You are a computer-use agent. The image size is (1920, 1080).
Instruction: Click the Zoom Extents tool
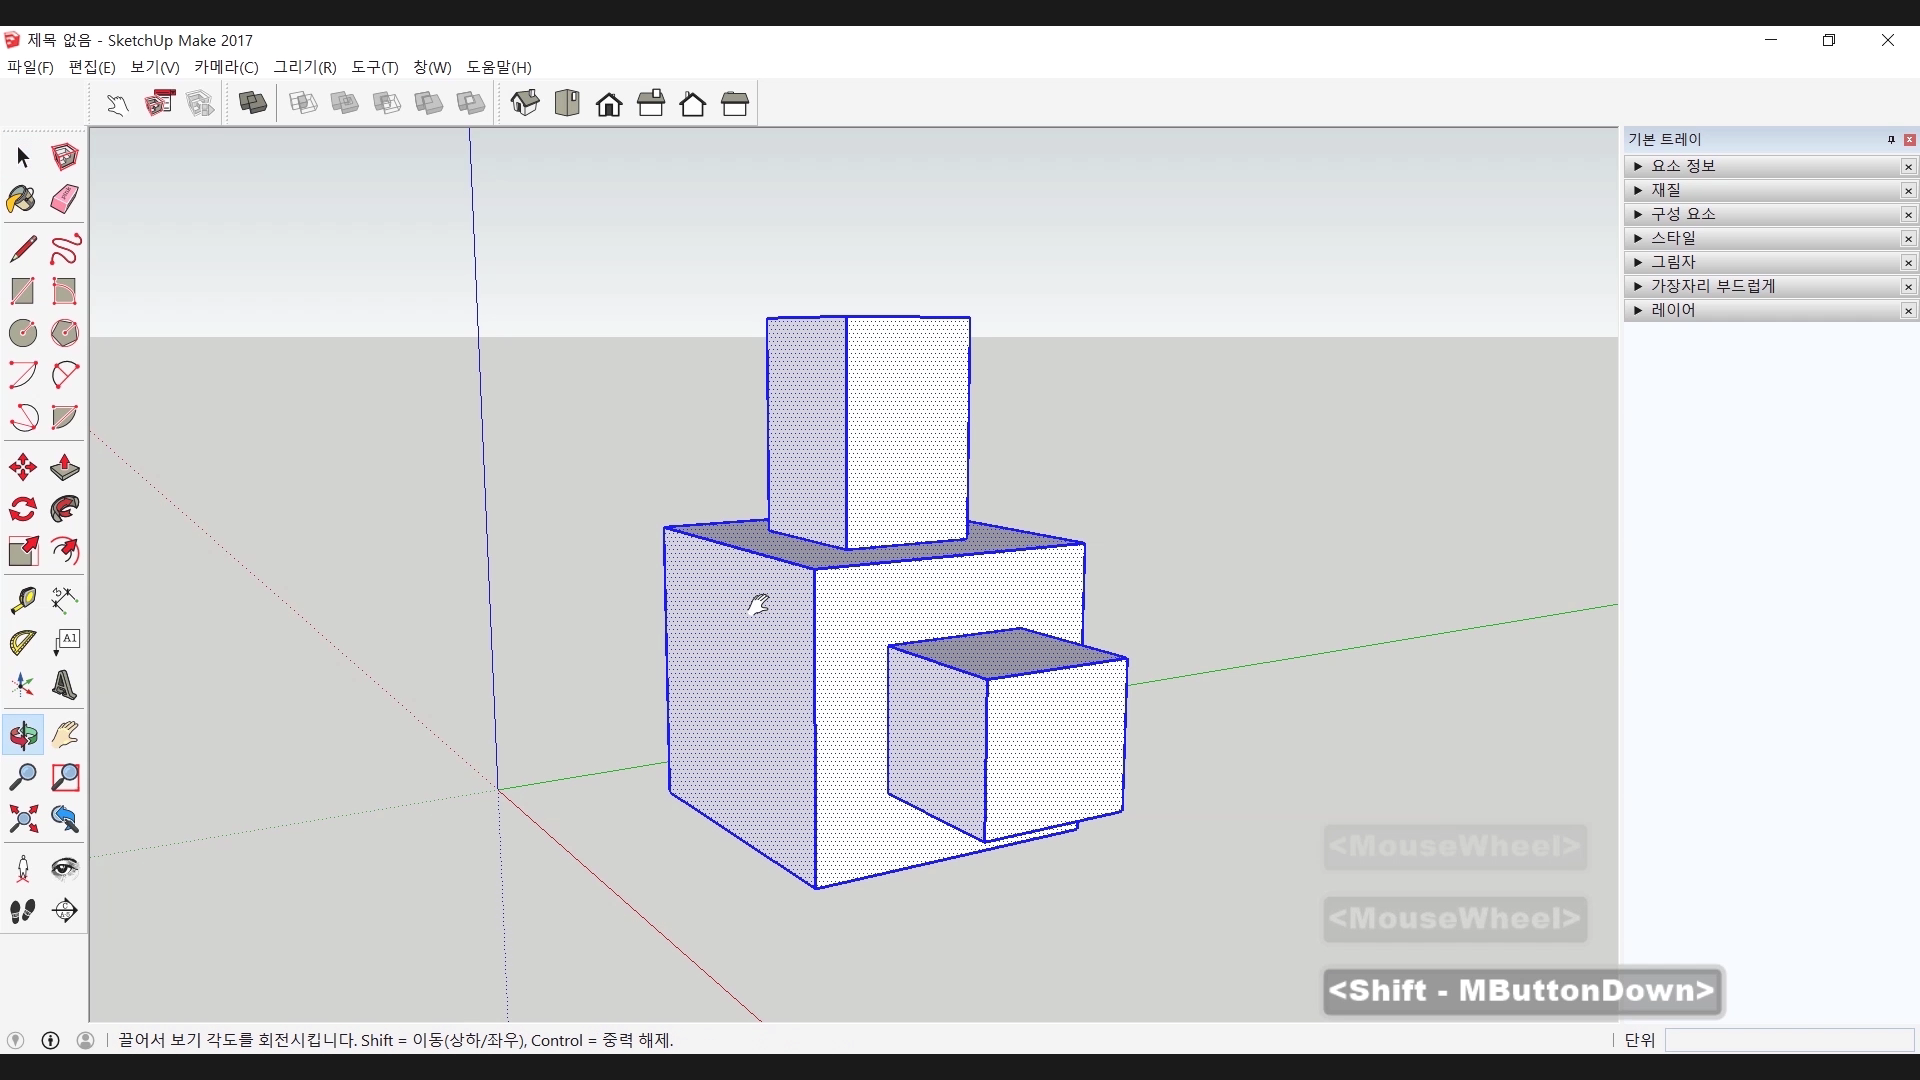tap(22, 820)
